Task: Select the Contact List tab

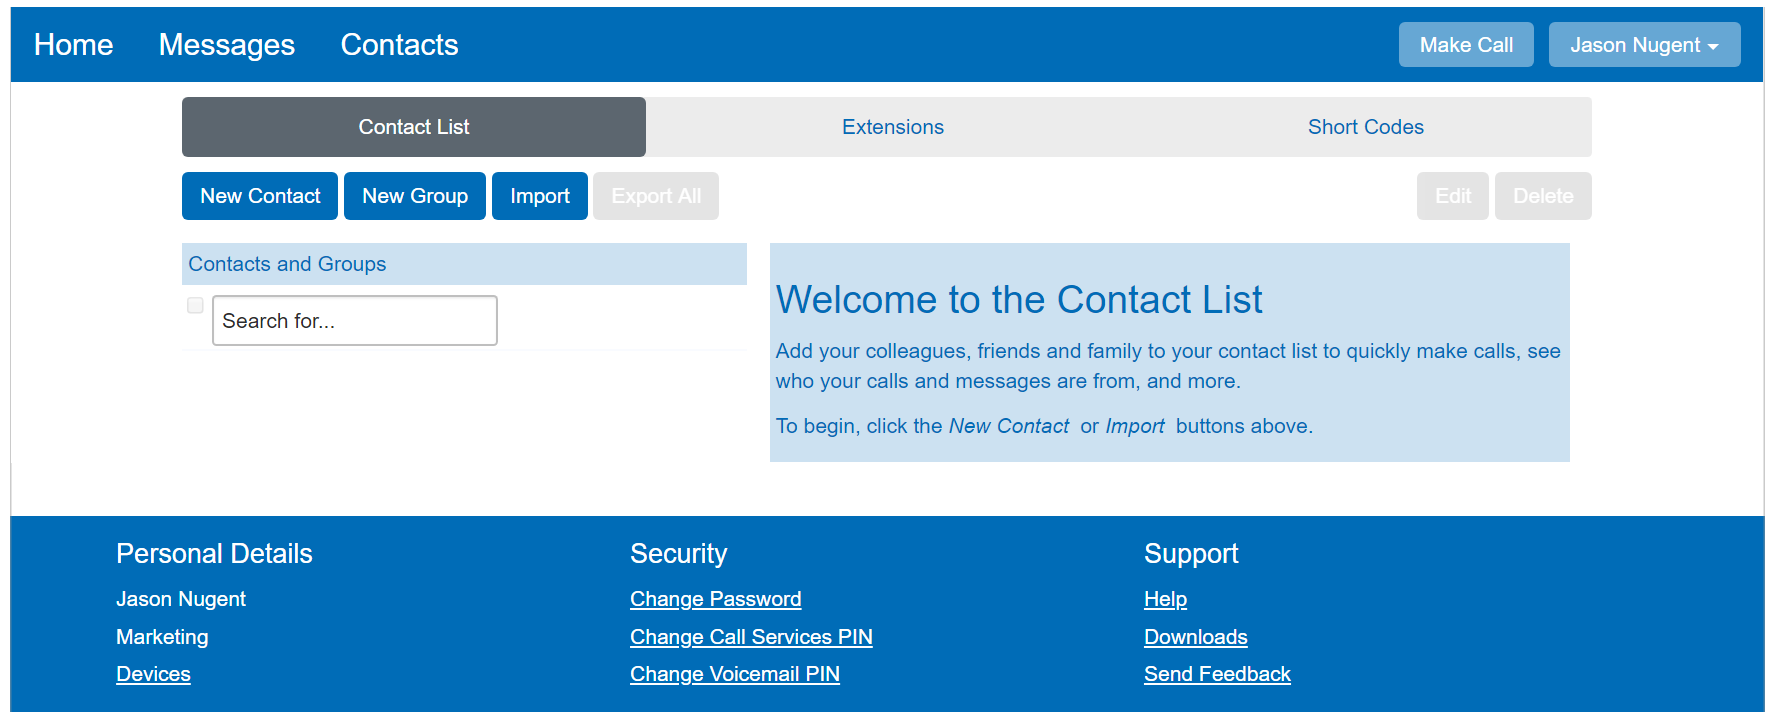Action: pyautogui.click(x=414, y=127)
